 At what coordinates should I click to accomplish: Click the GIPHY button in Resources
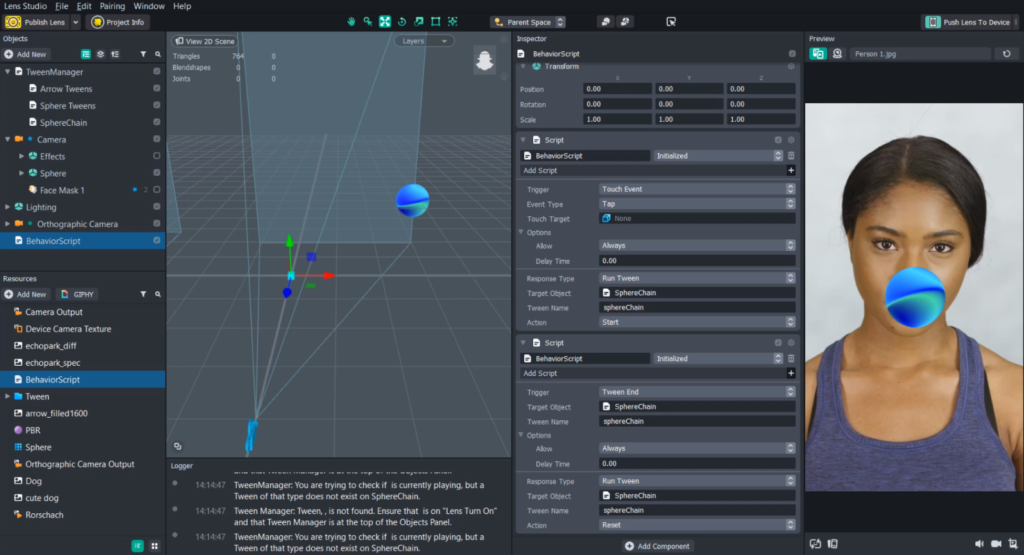pos(78,295)
